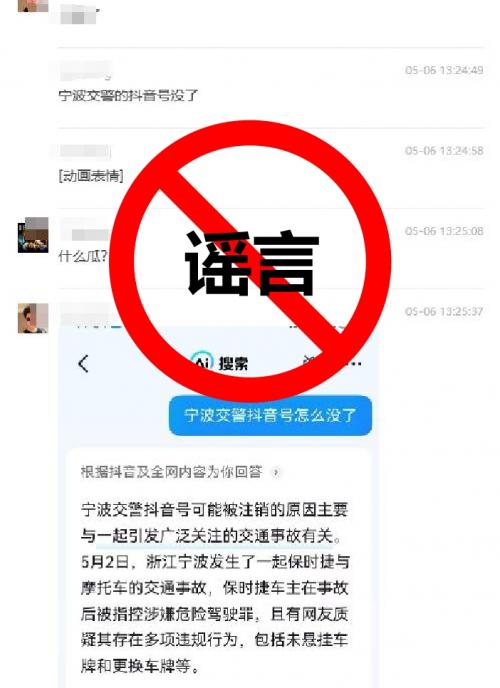Viewport: 500px width, 688px height.
Task: Click the underlined 与一起引发广泛关注的交通事故有关 text
Action: tap(211, 536)
